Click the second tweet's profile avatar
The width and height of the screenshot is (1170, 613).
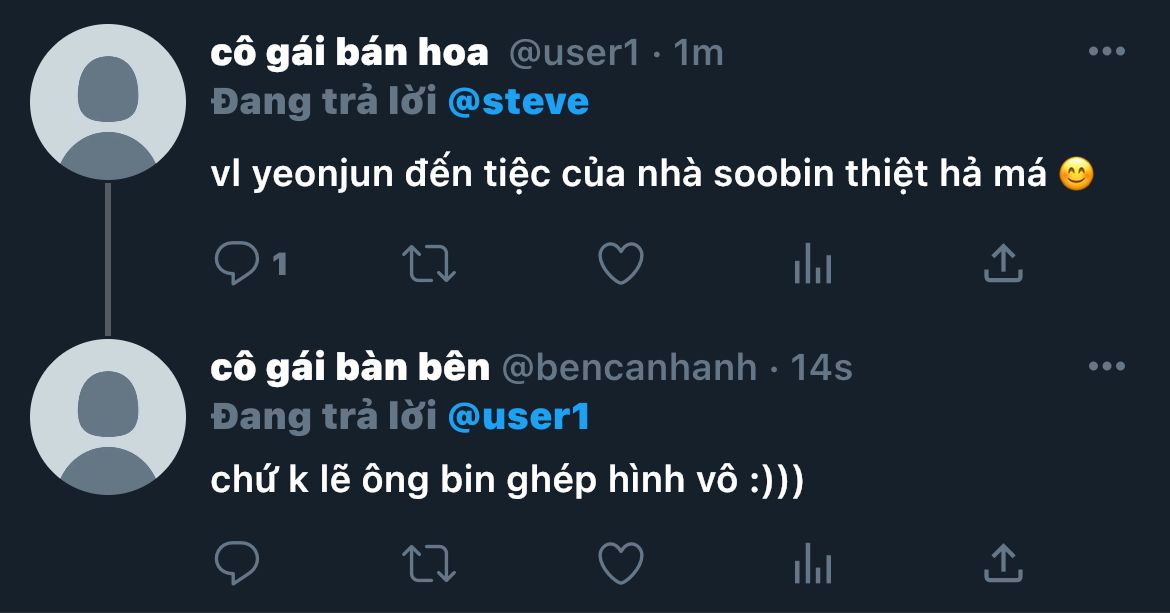[108, 417]
